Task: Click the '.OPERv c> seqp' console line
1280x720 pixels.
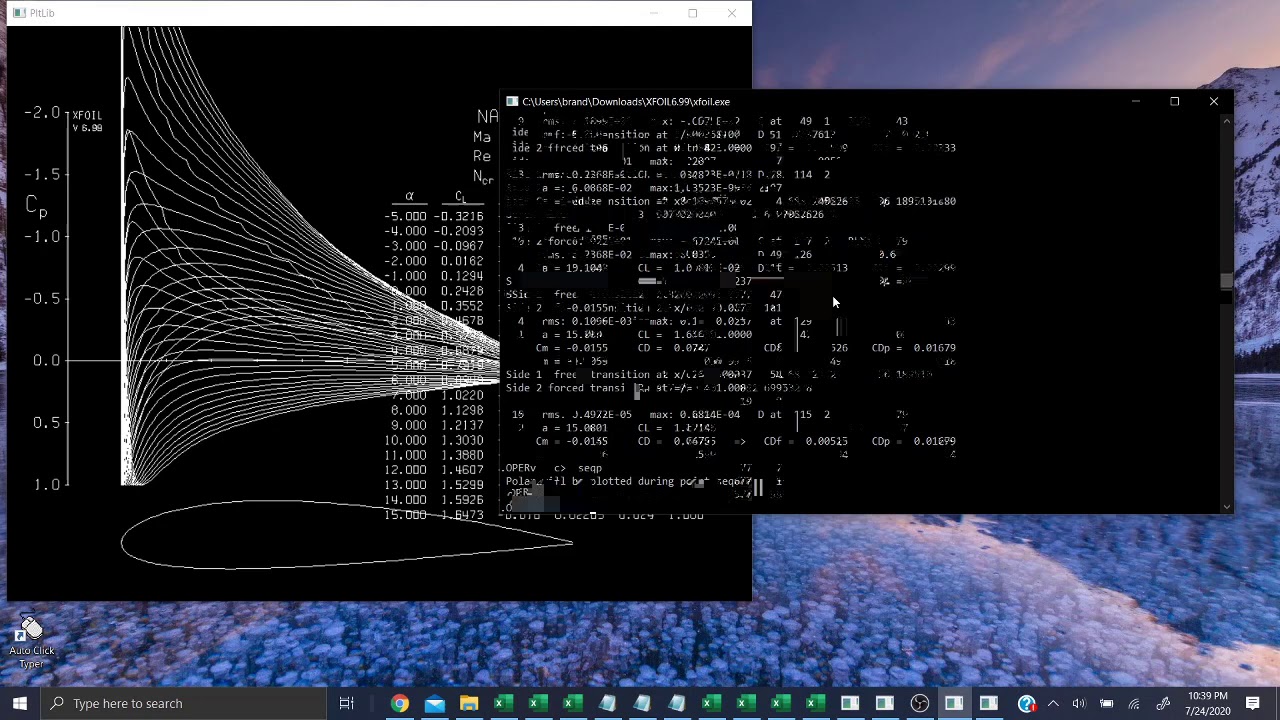Action: 554,468
